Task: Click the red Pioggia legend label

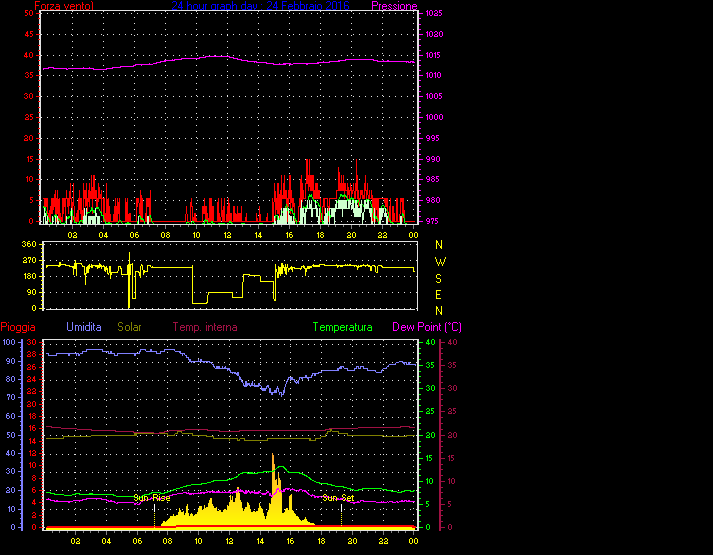Action: (20, 327)
